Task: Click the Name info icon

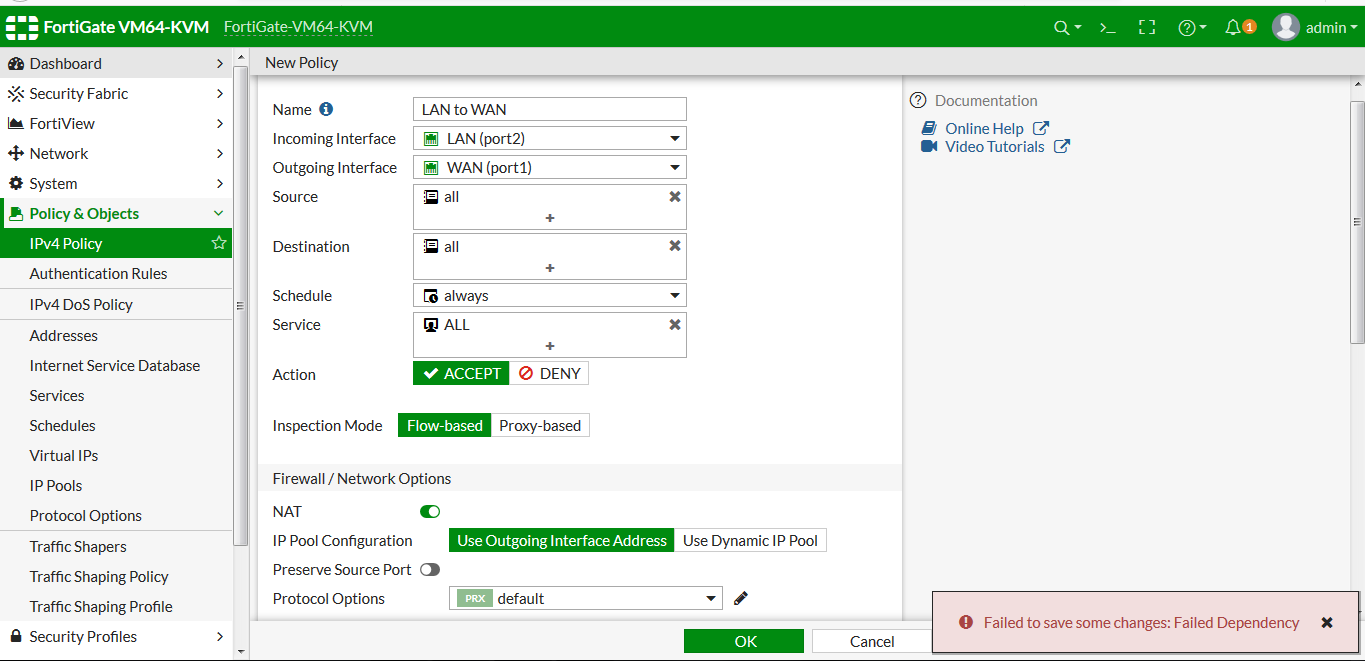Action: [325, 109]
